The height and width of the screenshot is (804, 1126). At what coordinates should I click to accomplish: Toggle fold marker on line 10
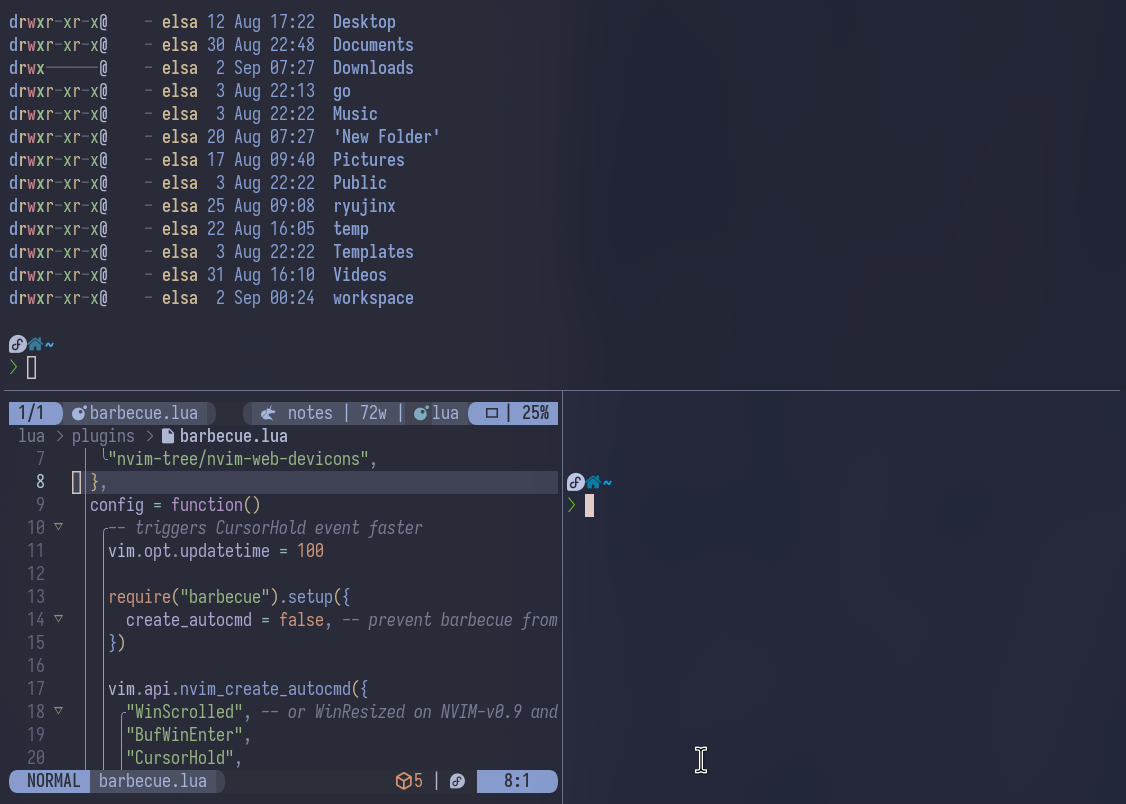59,527
